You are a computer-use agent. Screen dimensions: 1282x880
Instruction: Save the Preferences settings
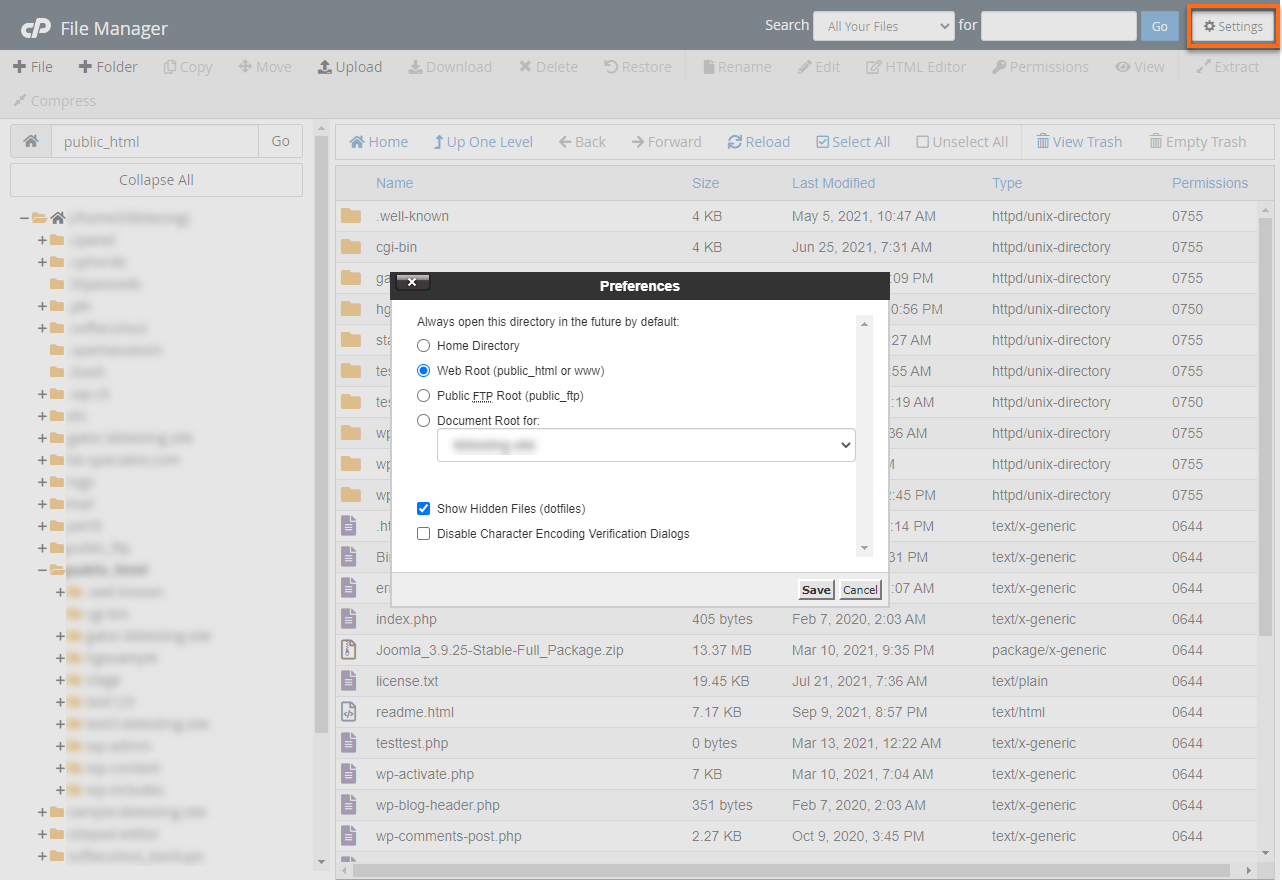point(815,589)
